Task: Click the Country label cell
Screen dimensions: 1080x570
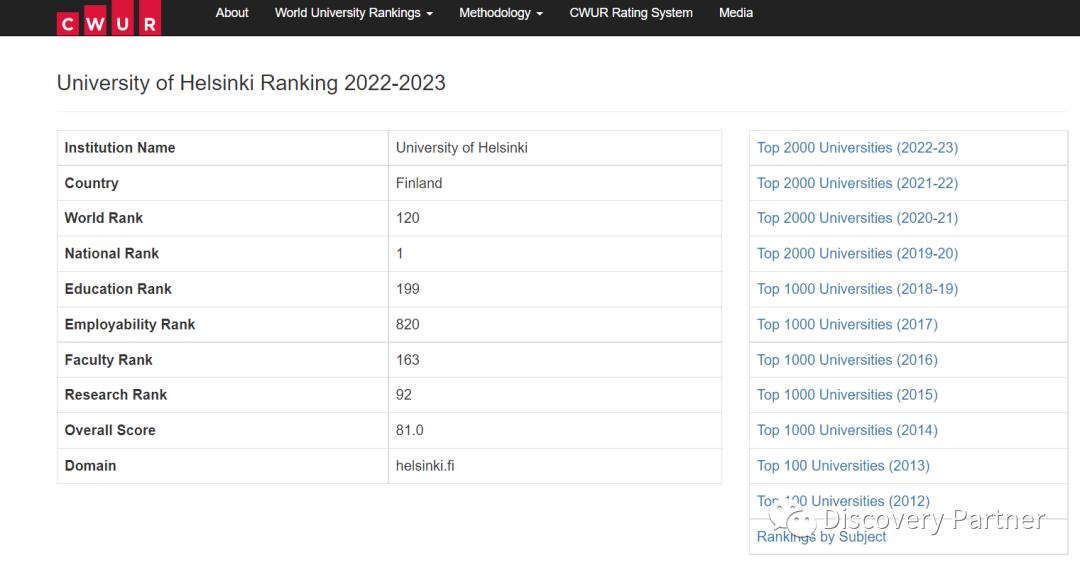Action: [x=222, y=183]
